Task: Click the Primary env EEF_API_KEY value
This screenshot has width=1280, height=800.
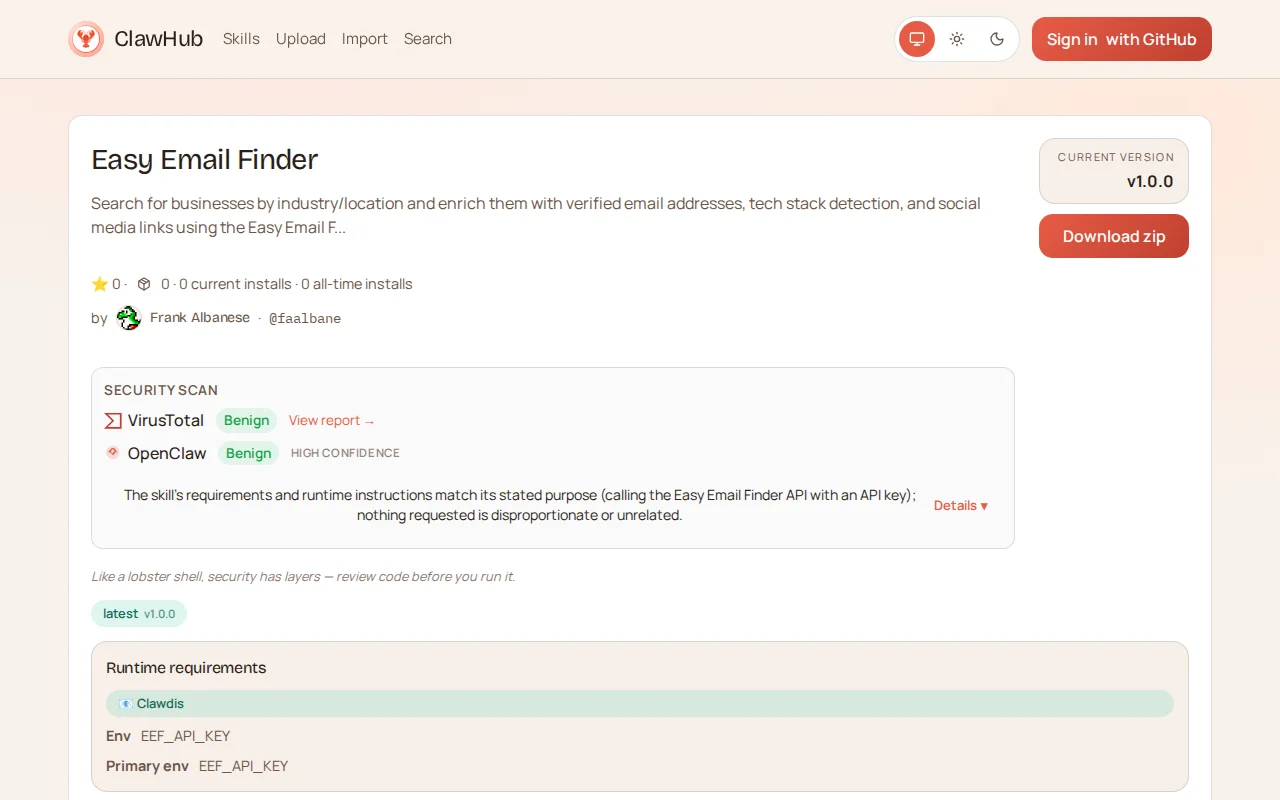Action: click(x=244, y=766)
